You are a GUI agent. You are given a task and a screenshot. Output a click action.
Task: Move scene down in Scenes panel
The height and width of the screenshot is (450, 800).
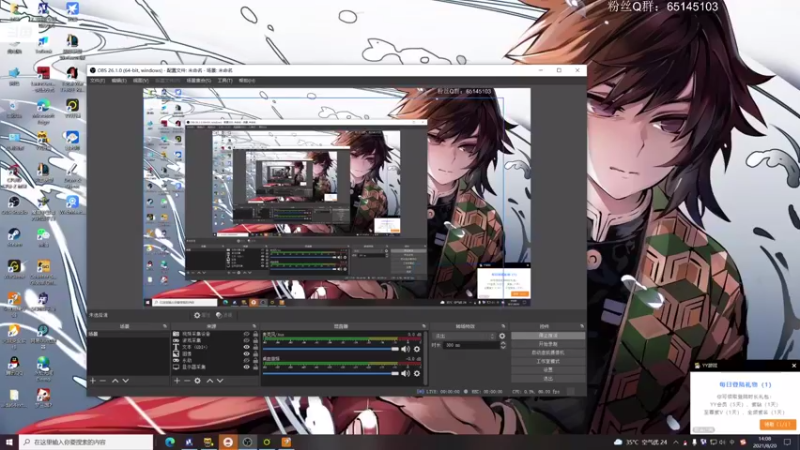(x=126, y=381)
